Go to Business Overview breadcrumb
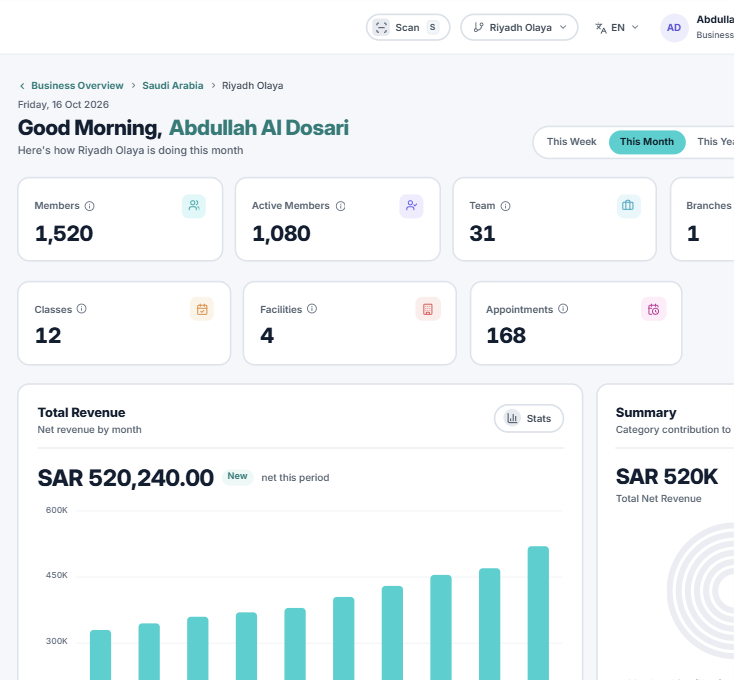Image resolution: width=734 pixels, height=680 pixels. pos(77,86)
